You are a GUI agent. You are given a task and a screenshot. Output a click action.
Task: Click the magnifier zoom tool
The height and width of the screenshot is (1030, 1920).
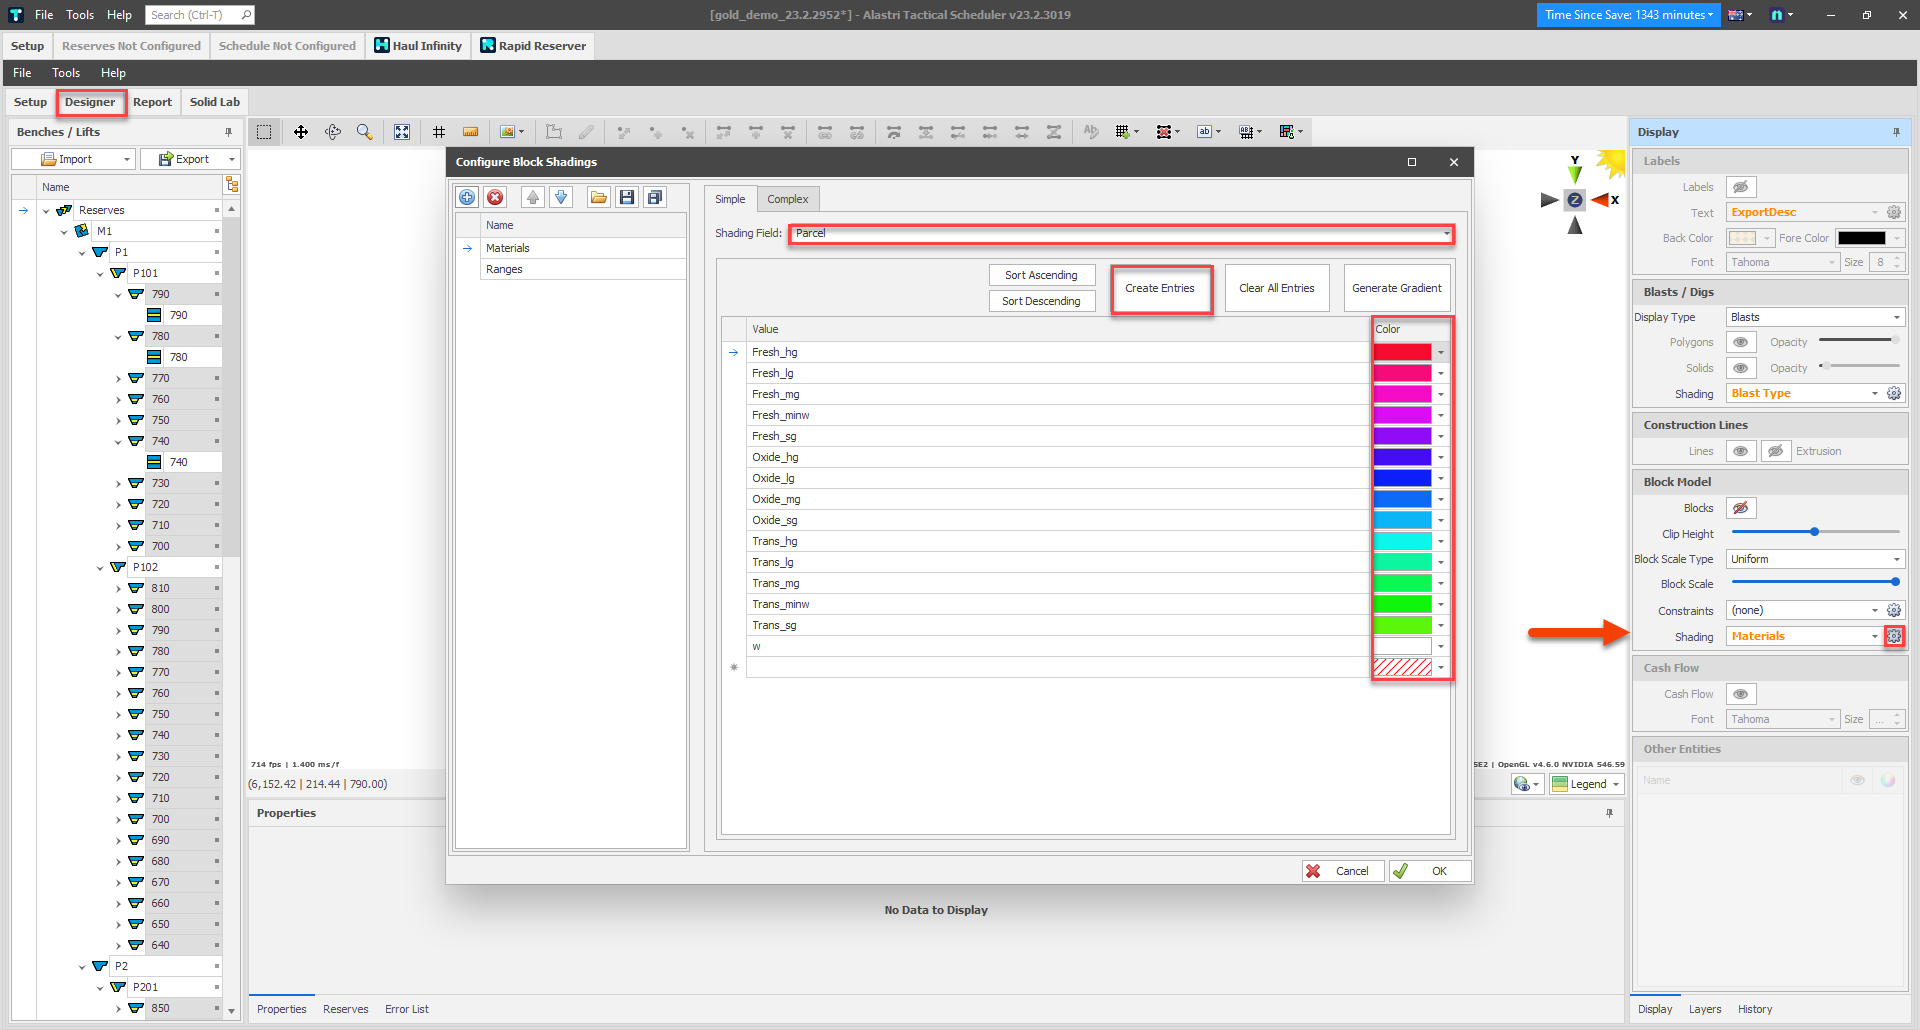pyautogui.click(x=364, y=132)
